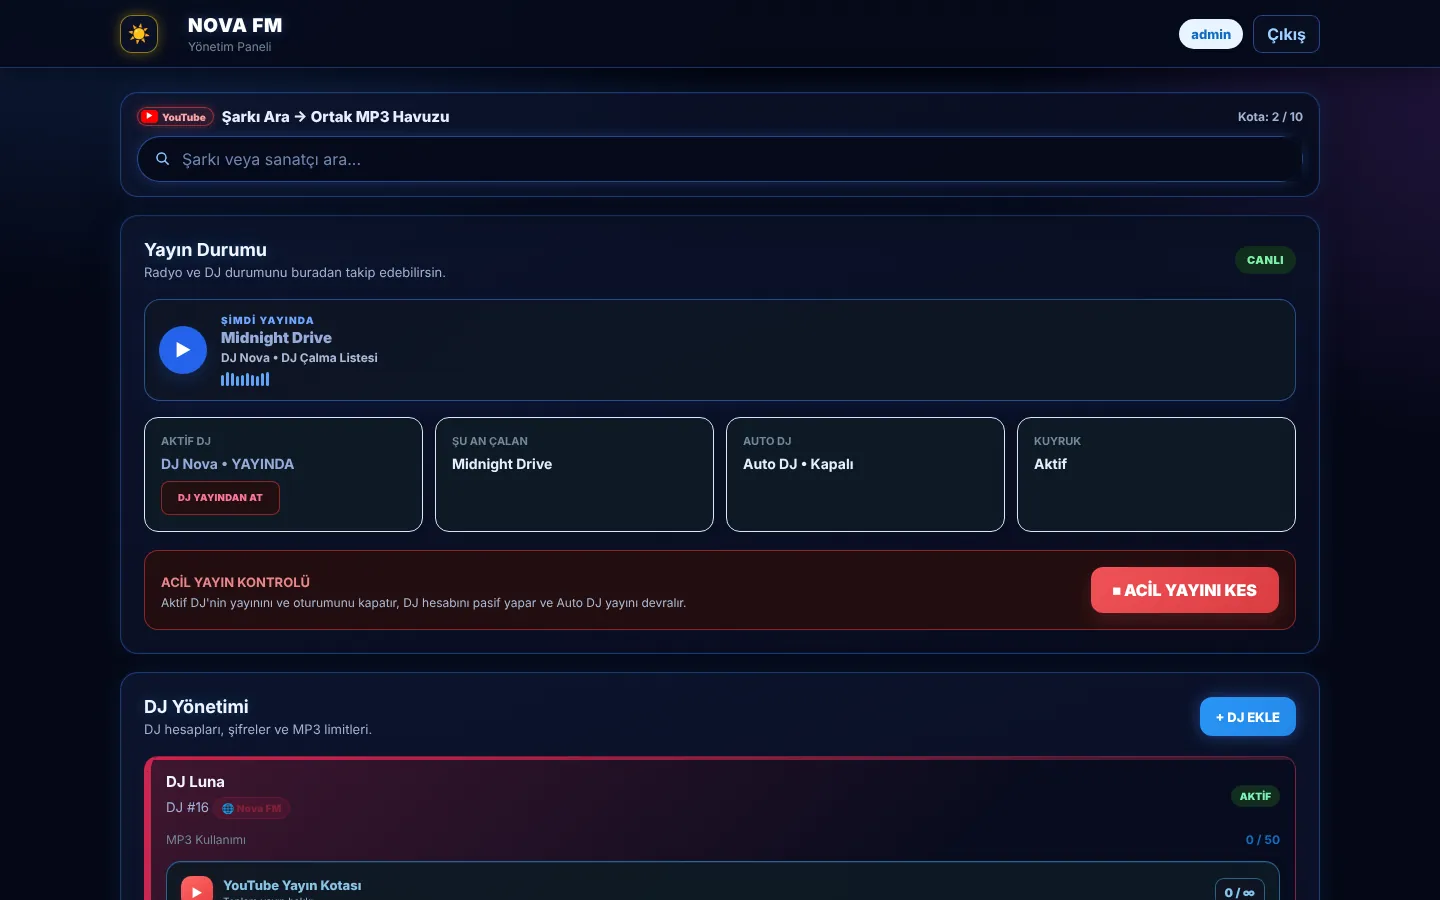Click the Midnight Drive title under ŞİMDİ YAYINDA
The height and width of the screenshot is (900, 1440).
click(276, 338)
